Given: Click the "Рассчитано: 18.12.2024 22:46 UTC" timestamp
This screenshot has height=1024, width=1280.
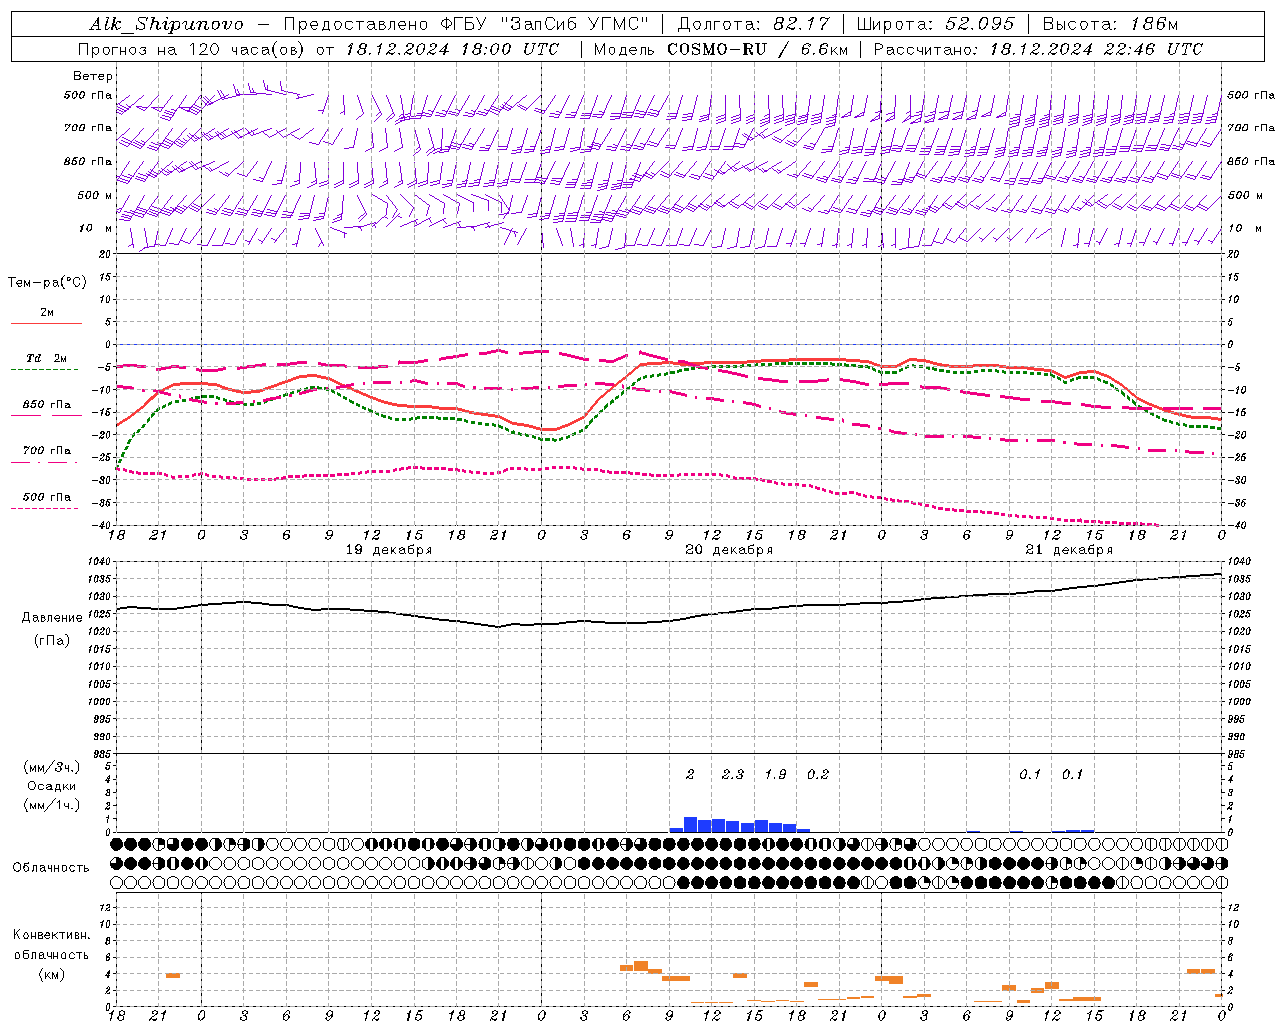Looking at the screenshot, I should pos(1038,49).
